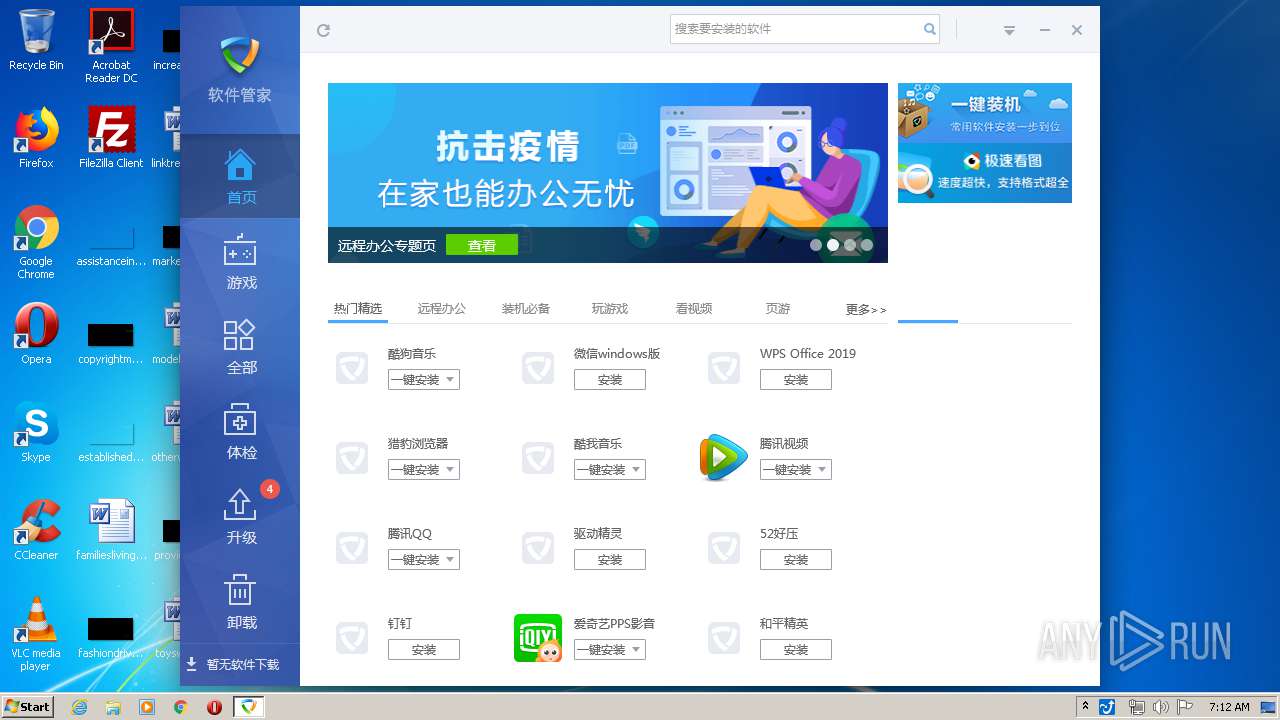The height and width of the screenshot is (720, 1280).
Task: Open Recycle Bin on the desktop
Action: click(36, 41)
